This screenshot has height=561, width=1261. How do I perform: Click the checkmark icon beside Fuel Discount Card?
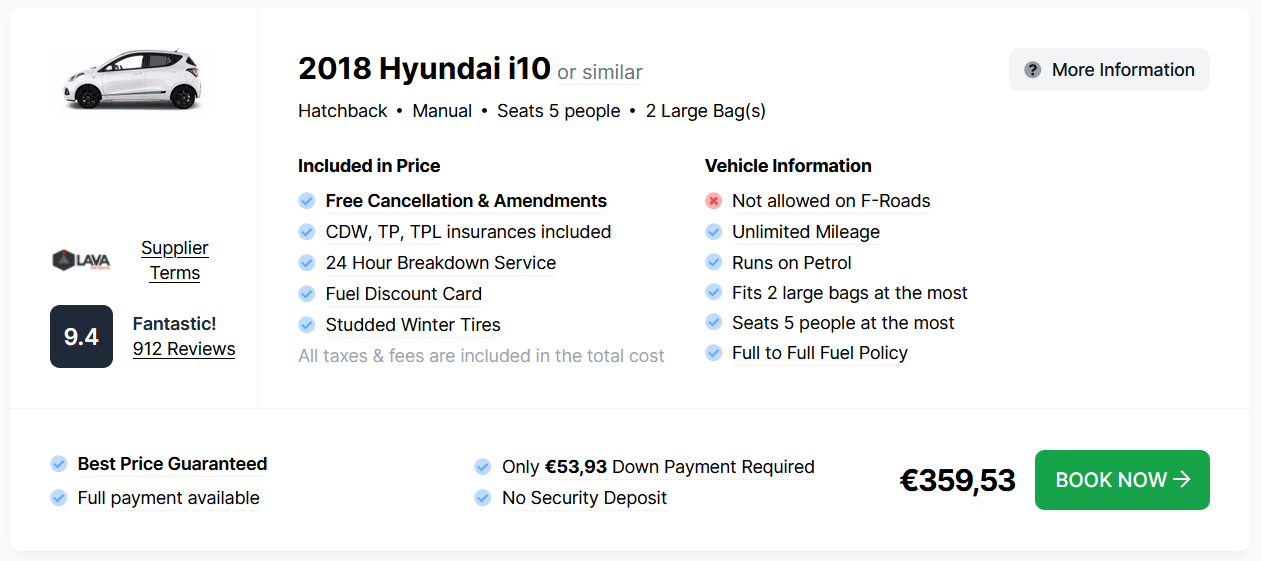[x=307, y=294]
